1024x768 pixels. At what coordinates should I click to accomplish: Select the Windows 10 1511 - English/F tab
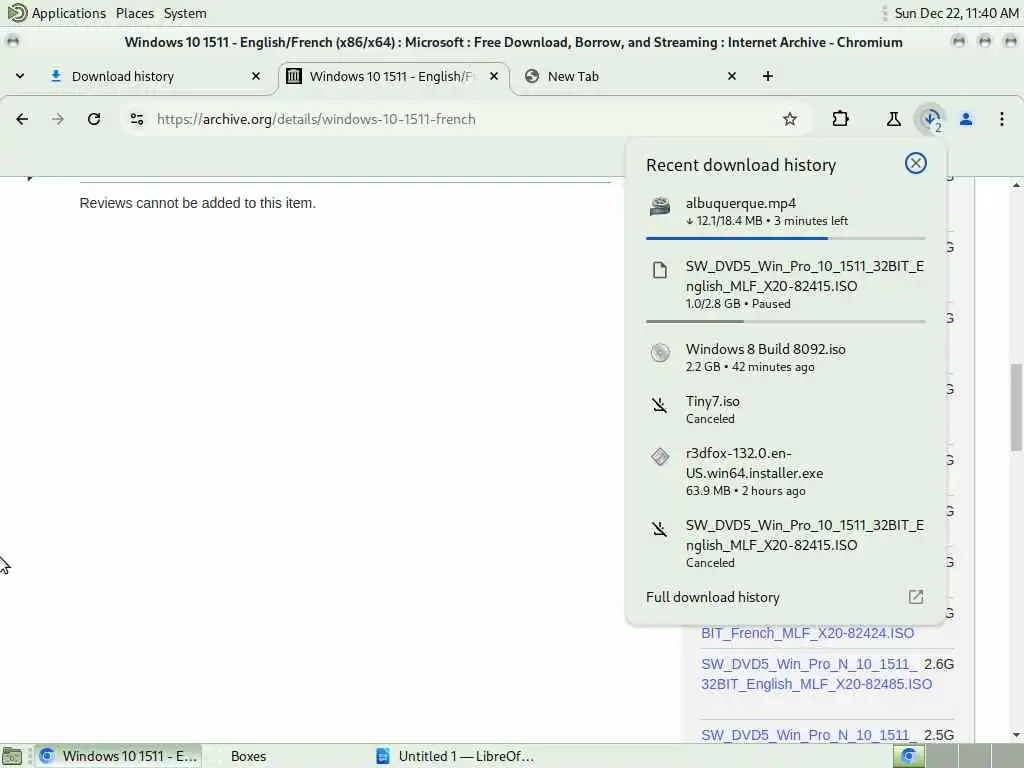(x=394, y=76)
